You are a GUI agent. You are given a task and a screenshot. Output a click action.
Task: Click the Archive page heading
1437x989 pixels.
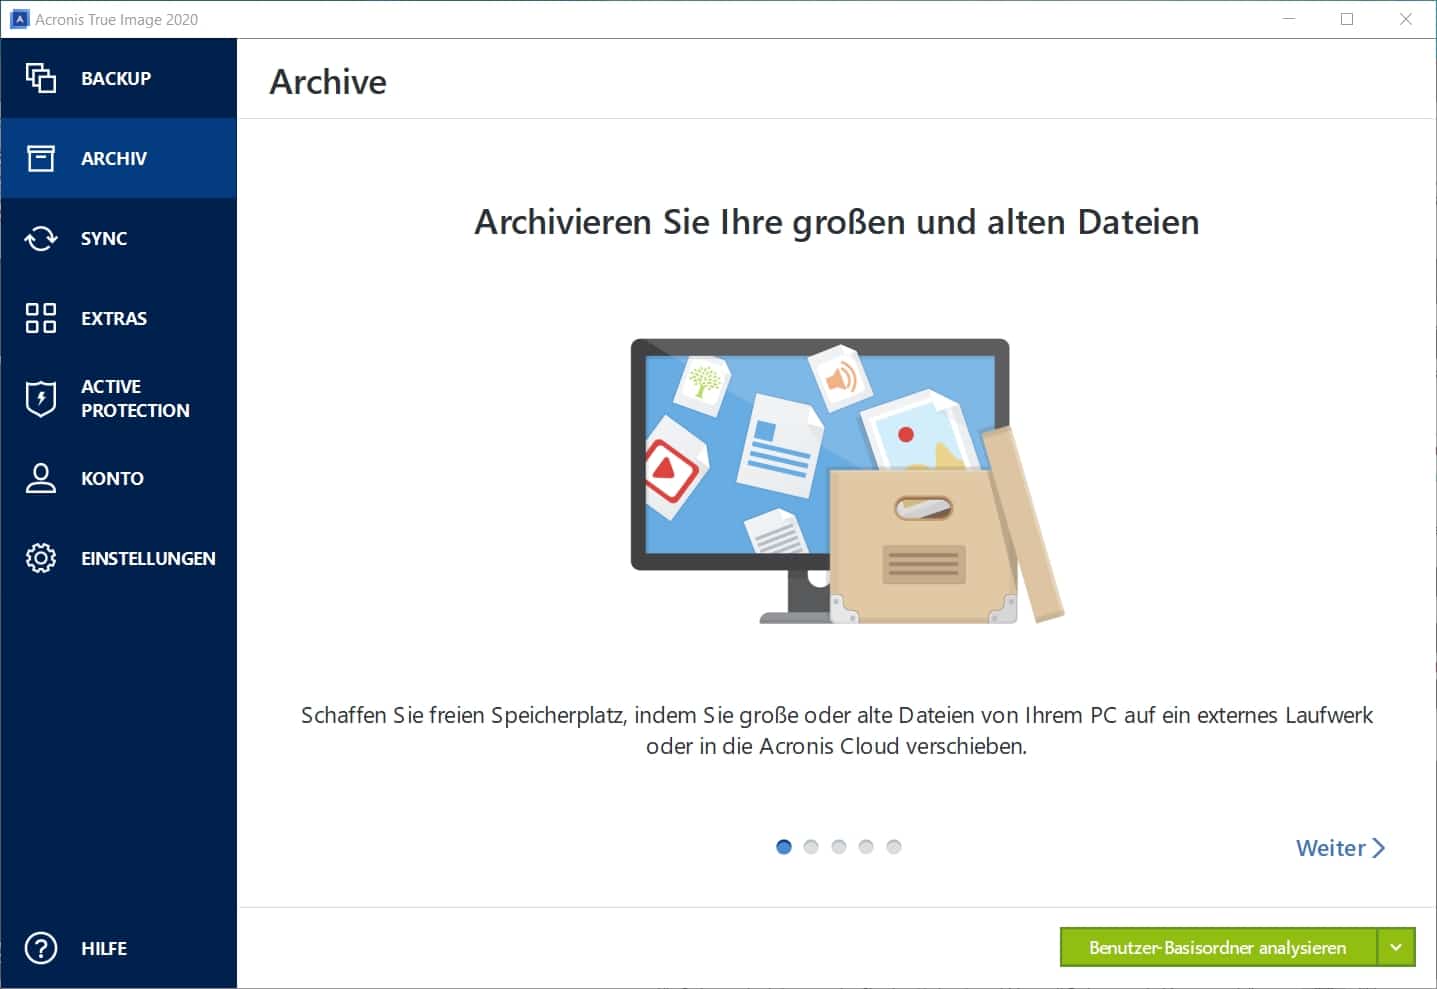tap(328, 82)
